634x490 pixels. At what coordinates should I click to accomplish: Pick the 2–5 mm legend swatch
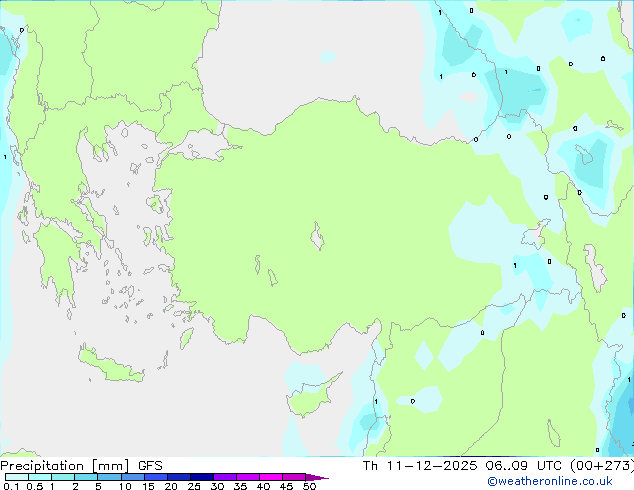coord(86,477)
